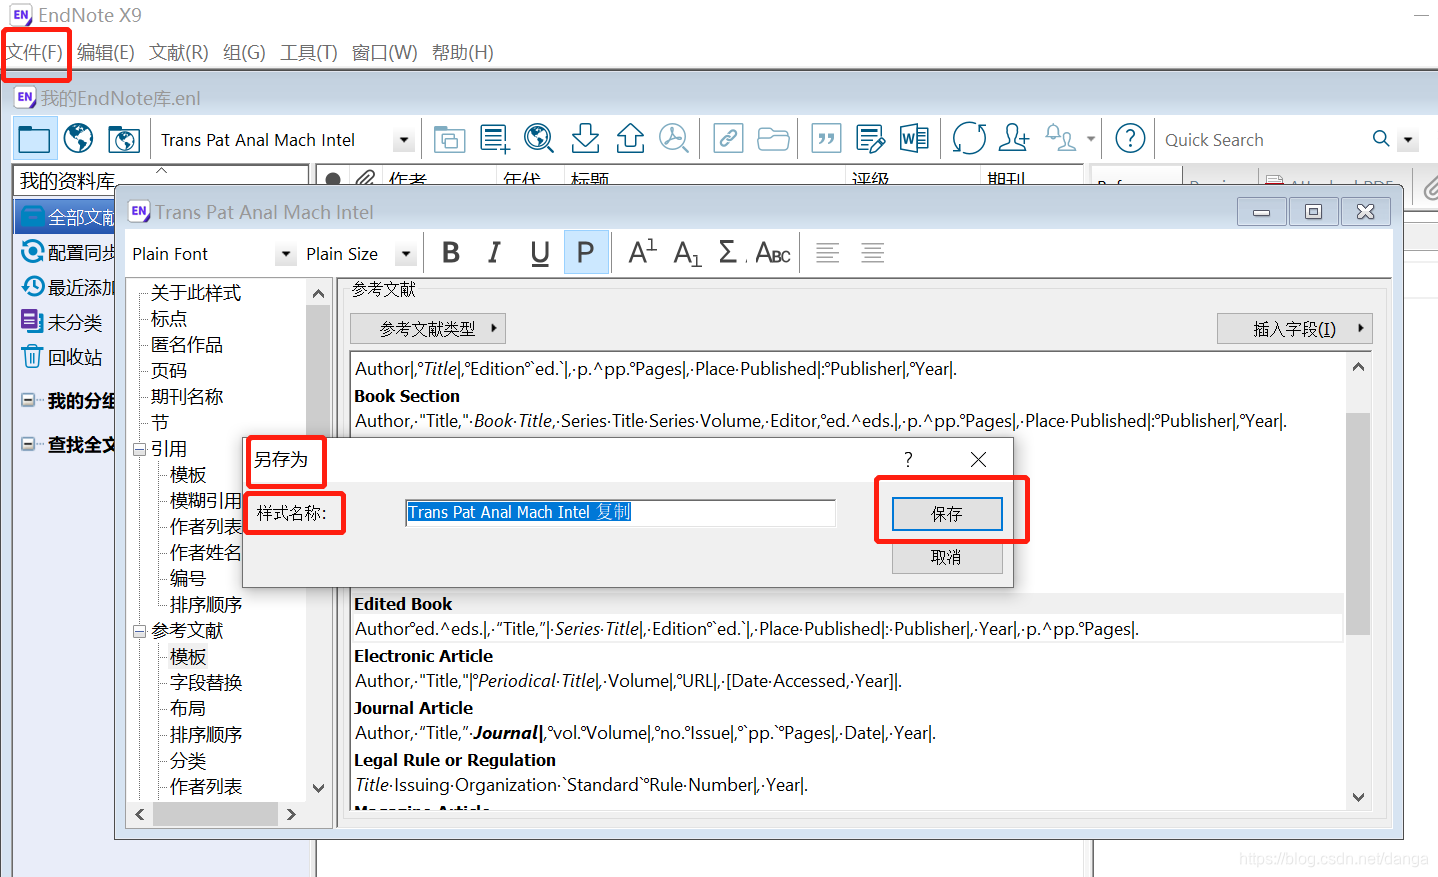
Task: Click Quick Search magnifier icon
Action: click(x=1381, y=139)
